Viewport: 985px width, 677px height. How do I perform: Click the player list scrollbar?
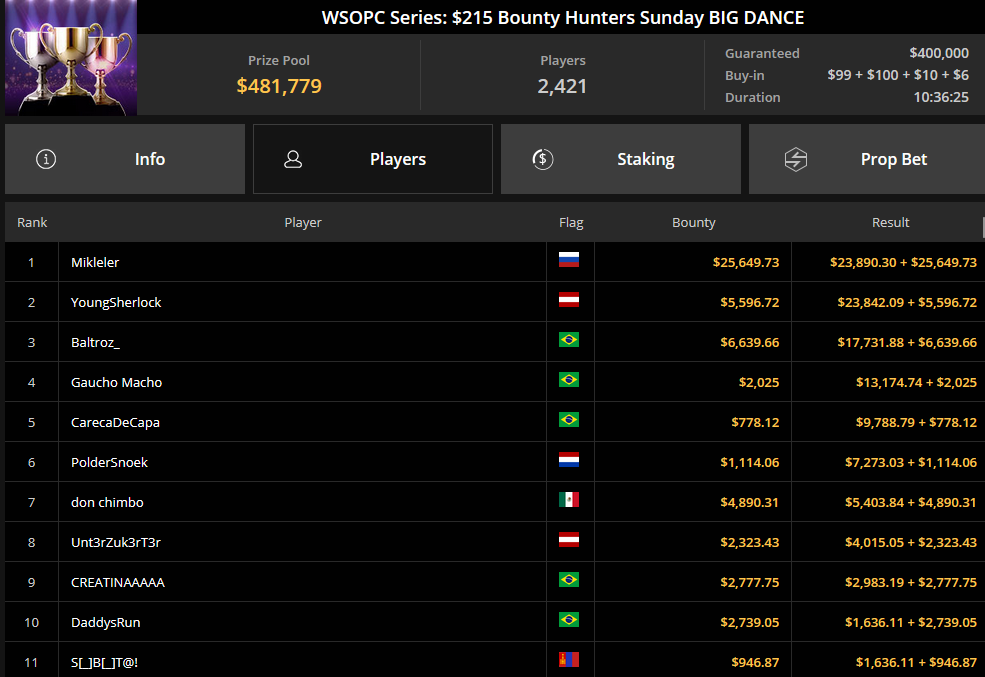coord(983,227)
